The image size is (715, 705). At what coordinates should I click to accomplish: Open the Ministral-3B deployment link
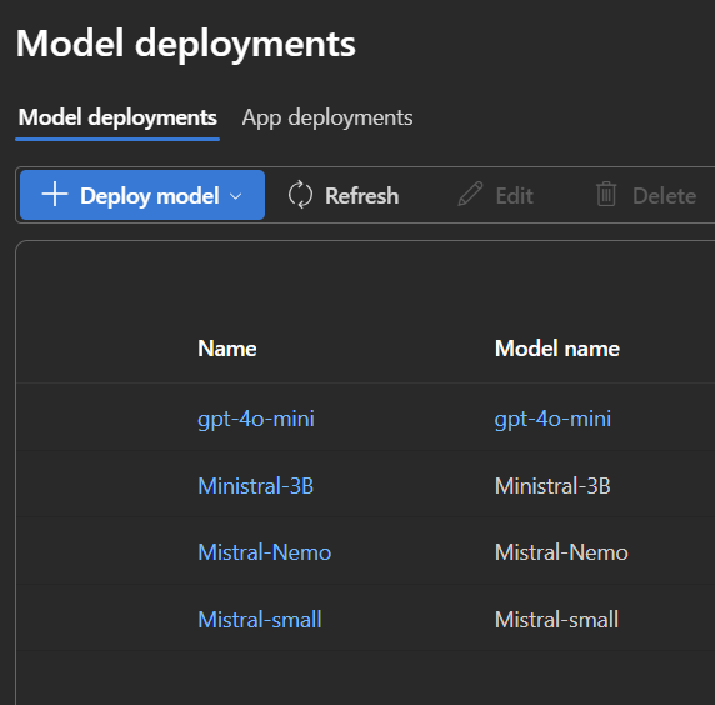pos(256,486)
